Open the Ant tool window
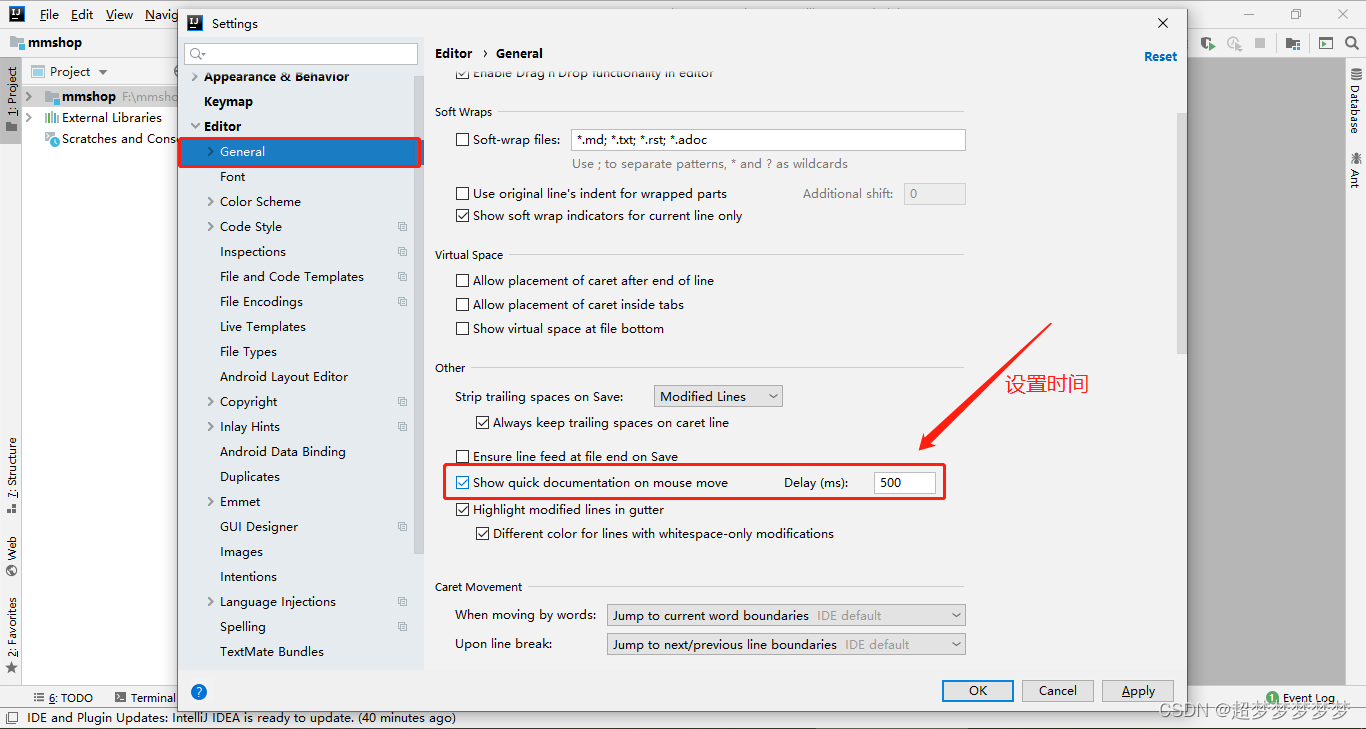Screen dimensions: 1366x729 tap(1356, 170)
